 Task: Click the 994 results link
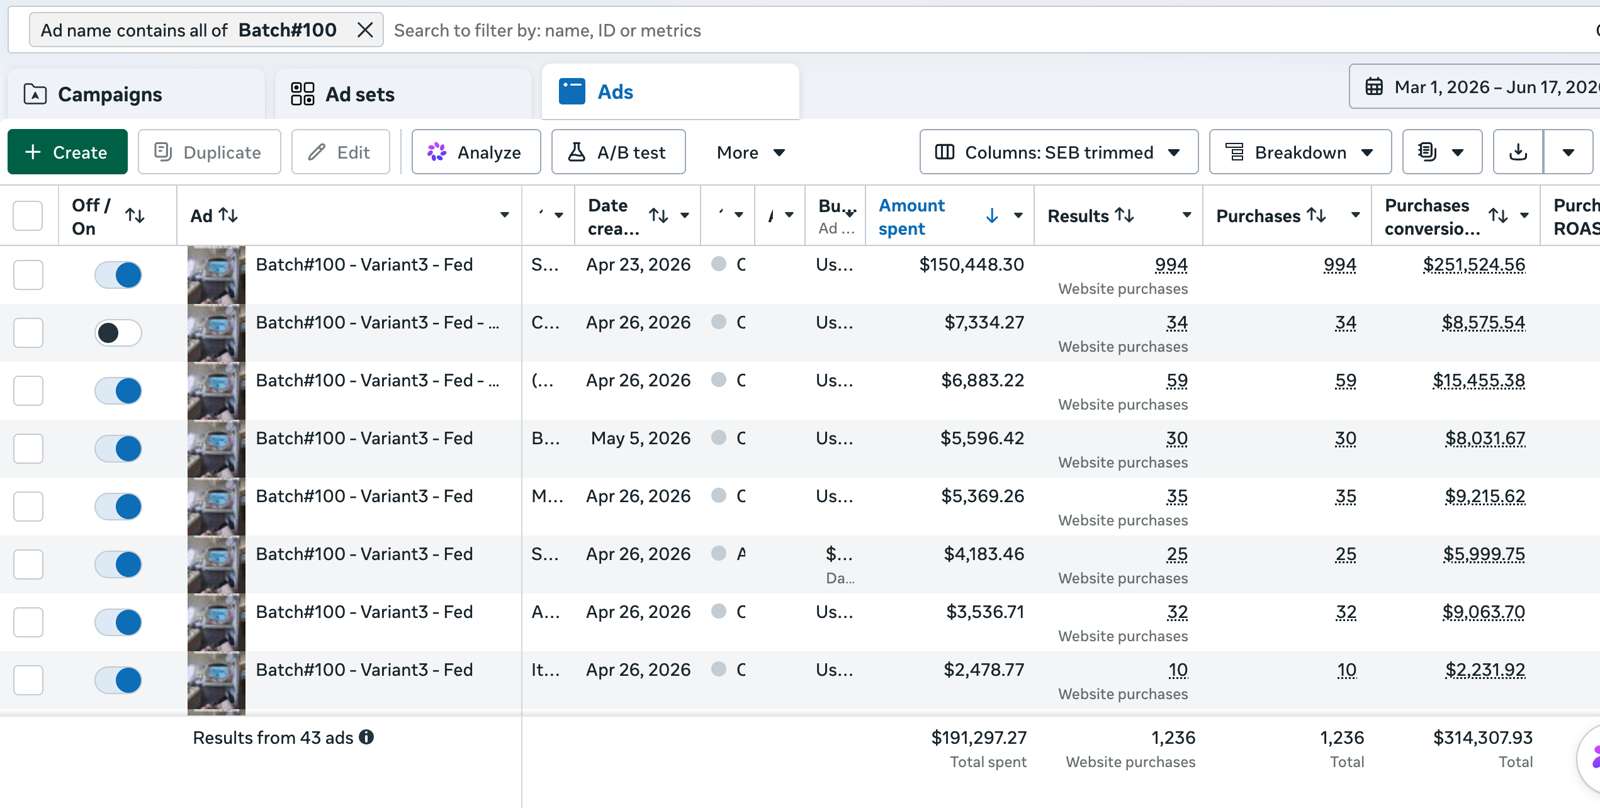(x=1171, y=265)
